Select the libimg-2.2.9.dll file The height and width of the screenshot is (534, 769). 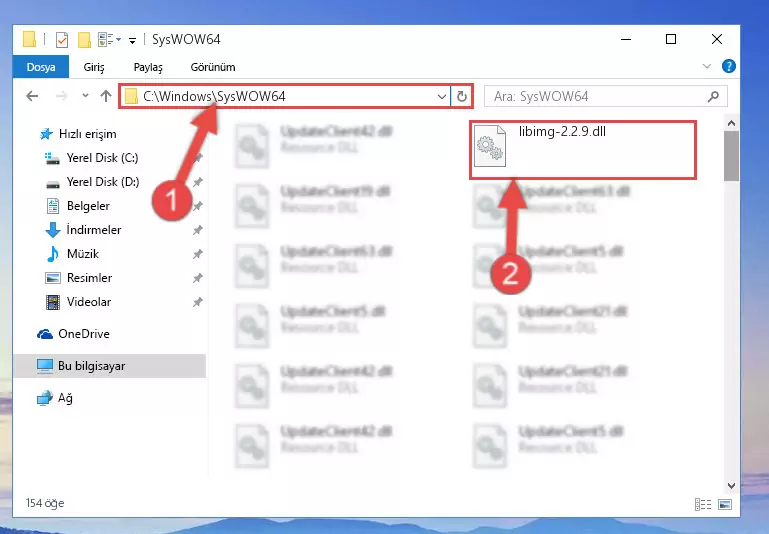[583, 150]
